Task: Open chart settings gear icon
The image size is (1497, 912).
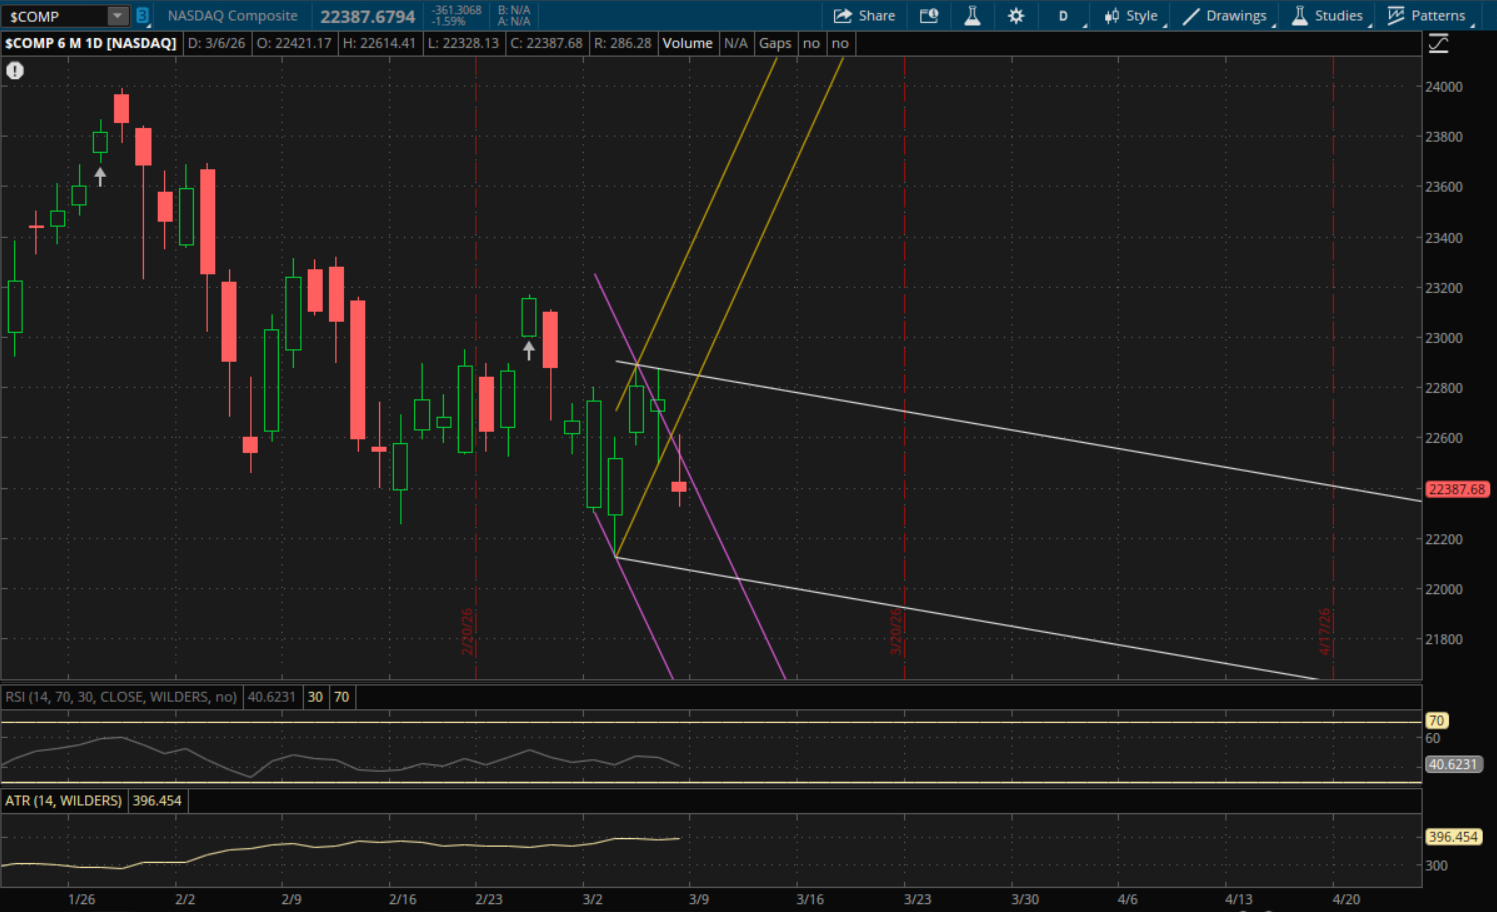Action: [x=1016, y=16]
